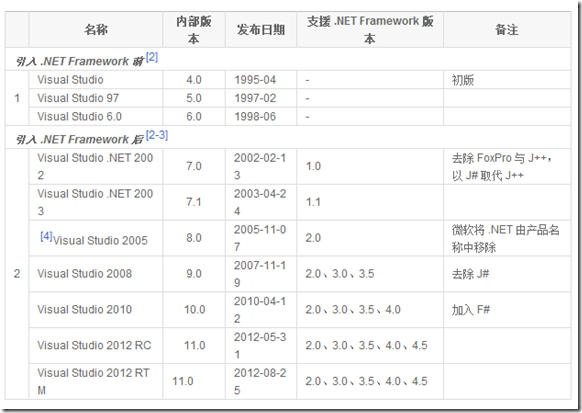582x413 pixels.
Task: Click the 发布日期 column header
Action: 261,30
